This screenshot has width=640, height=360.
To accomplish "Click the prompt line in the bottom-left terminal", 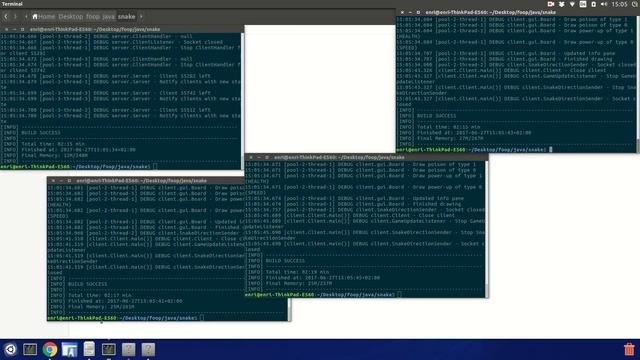I will click(125, 318).
